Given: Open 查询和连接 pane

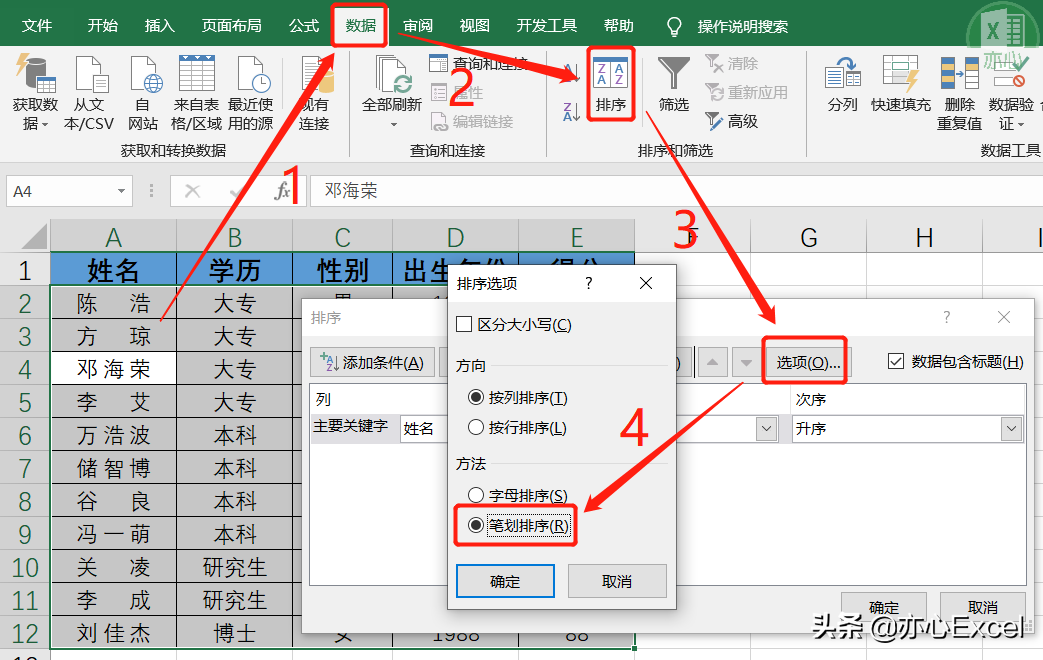Looking at the screenshot, I should click(x=479, y=64).
